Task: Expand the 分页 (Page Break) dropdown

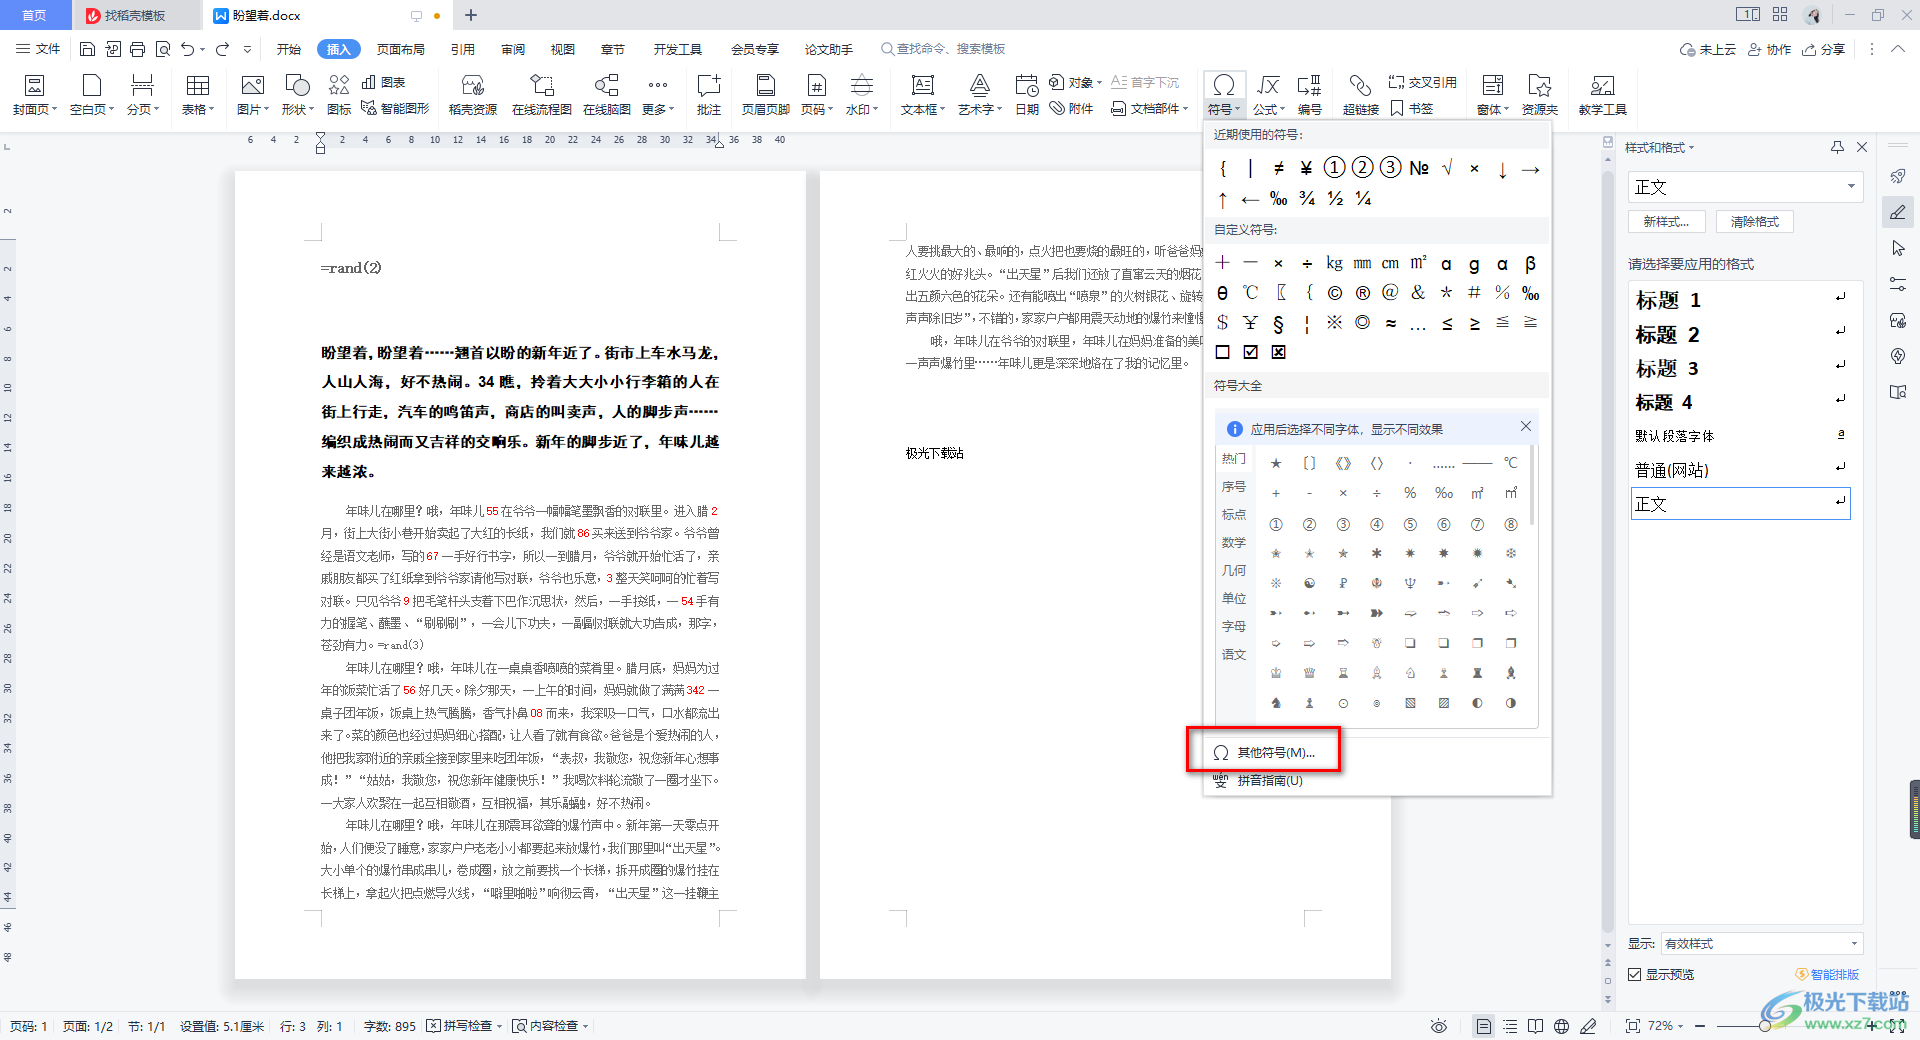Action: click(143, 94)
